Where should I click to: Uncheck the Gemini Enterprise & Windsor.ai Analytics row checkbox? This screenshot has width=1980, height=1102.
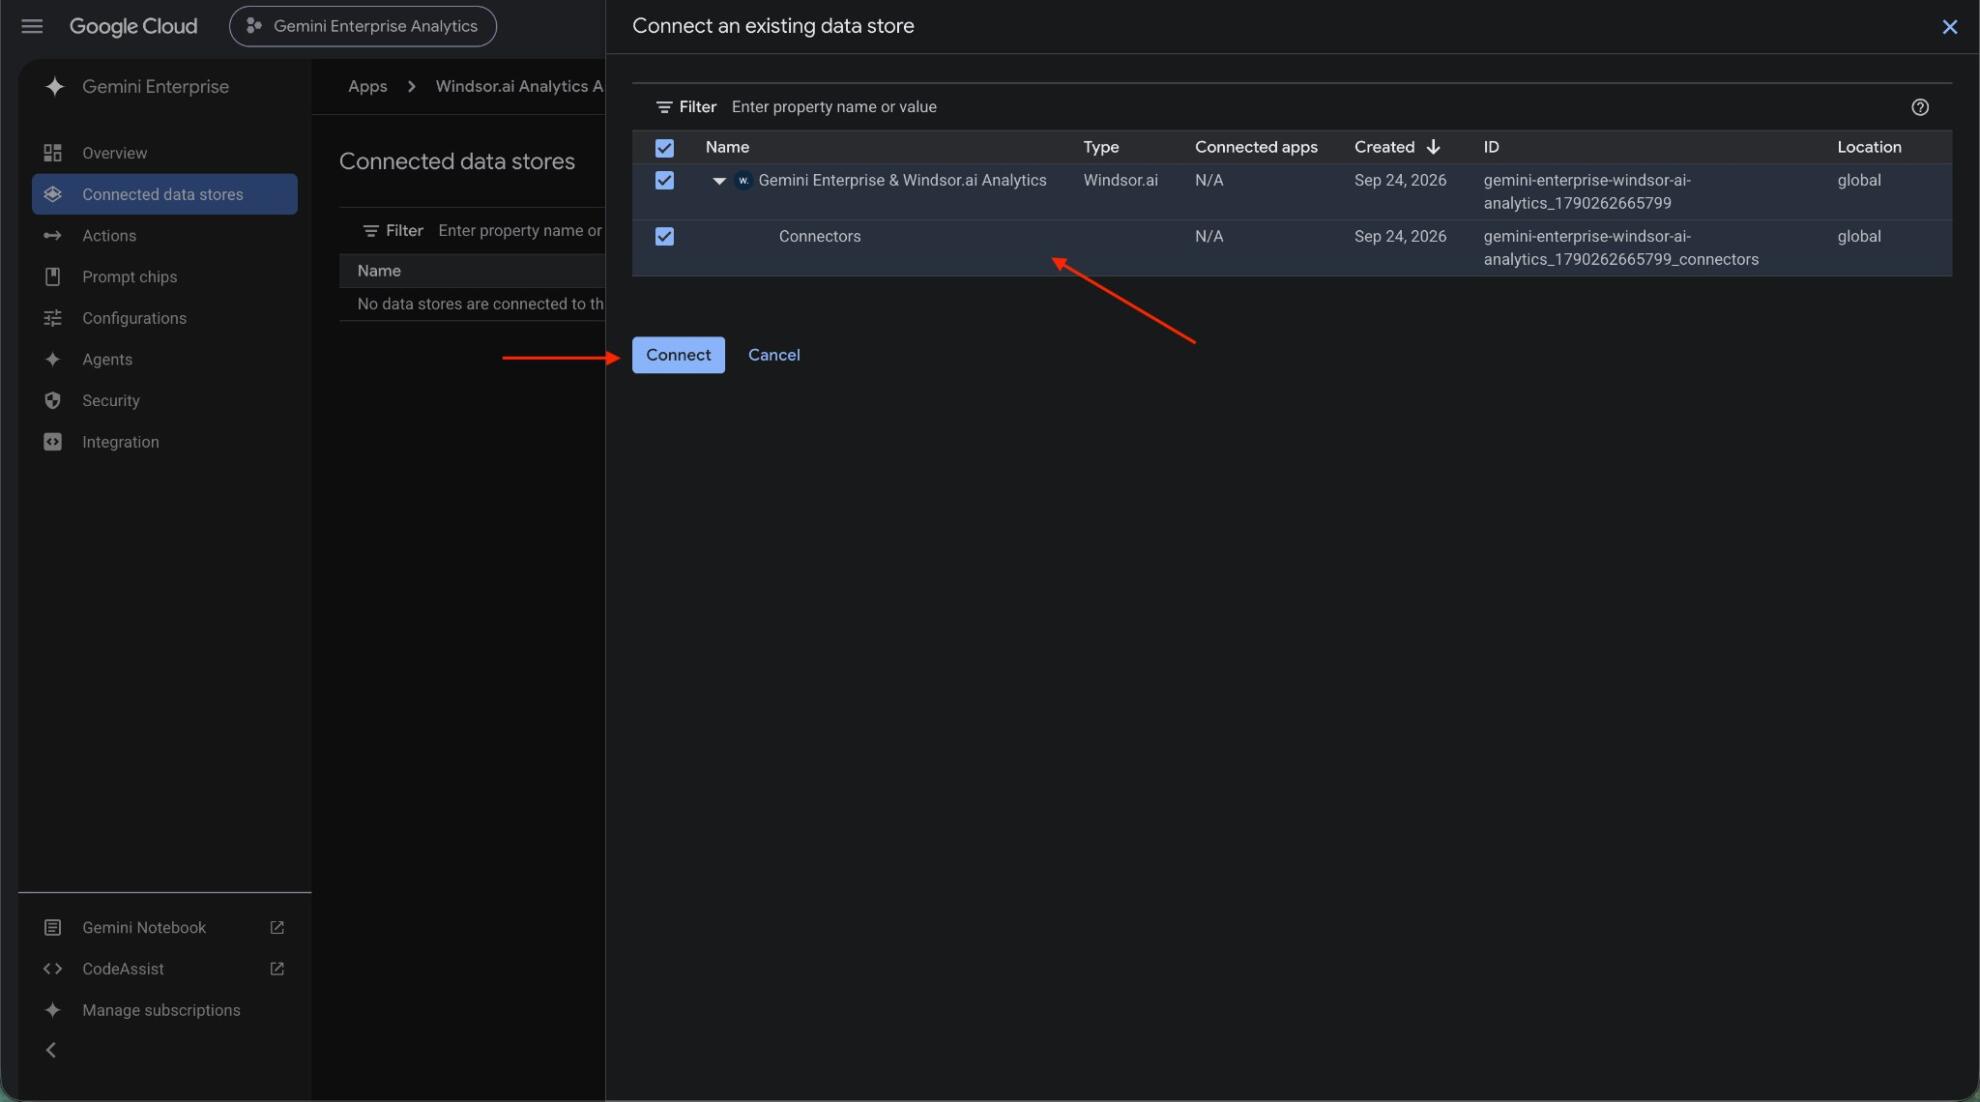click(664, 181)
